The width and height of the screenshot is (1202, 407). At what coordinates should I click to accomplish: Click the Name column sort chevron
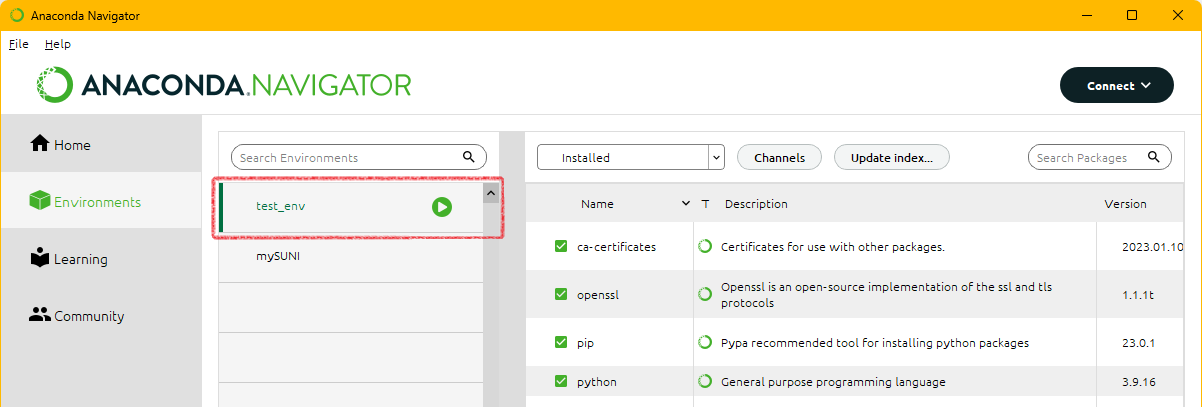[x=686, y=203]
